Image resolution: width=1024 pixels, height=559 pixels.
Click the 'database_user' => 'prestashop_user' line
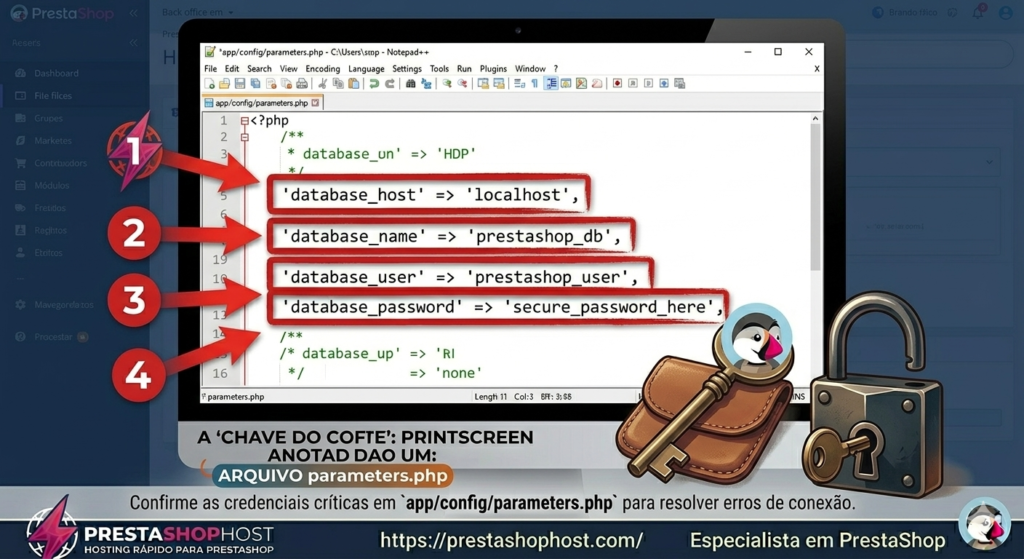(459, 277)
